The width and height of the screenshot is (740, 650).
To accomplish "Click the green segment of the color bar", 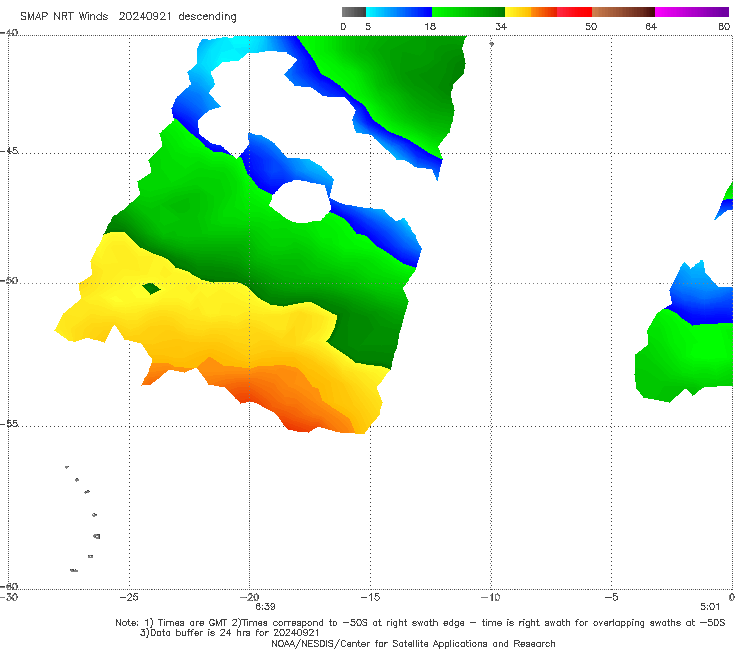I will 469,12.
